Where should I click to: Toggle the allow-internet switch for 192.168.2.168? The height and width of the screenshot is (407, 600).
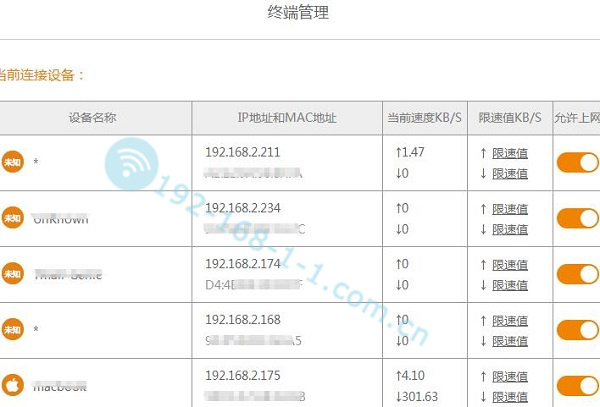click(x=577, y=330)
